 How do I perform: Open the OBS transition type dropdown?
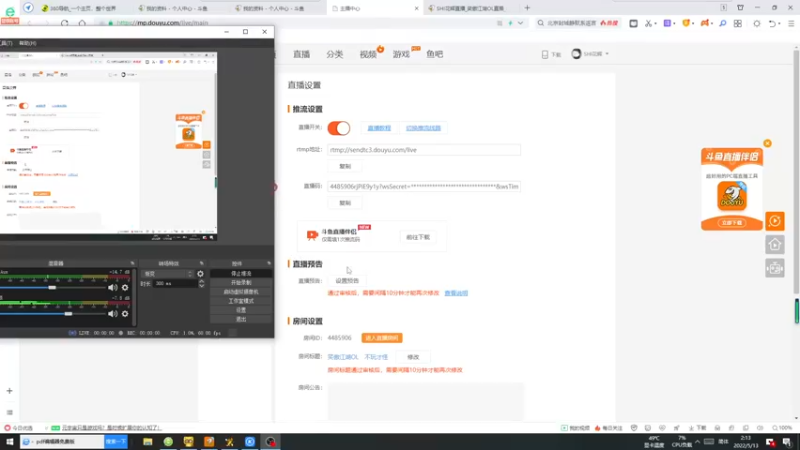(x=168, y=274)
